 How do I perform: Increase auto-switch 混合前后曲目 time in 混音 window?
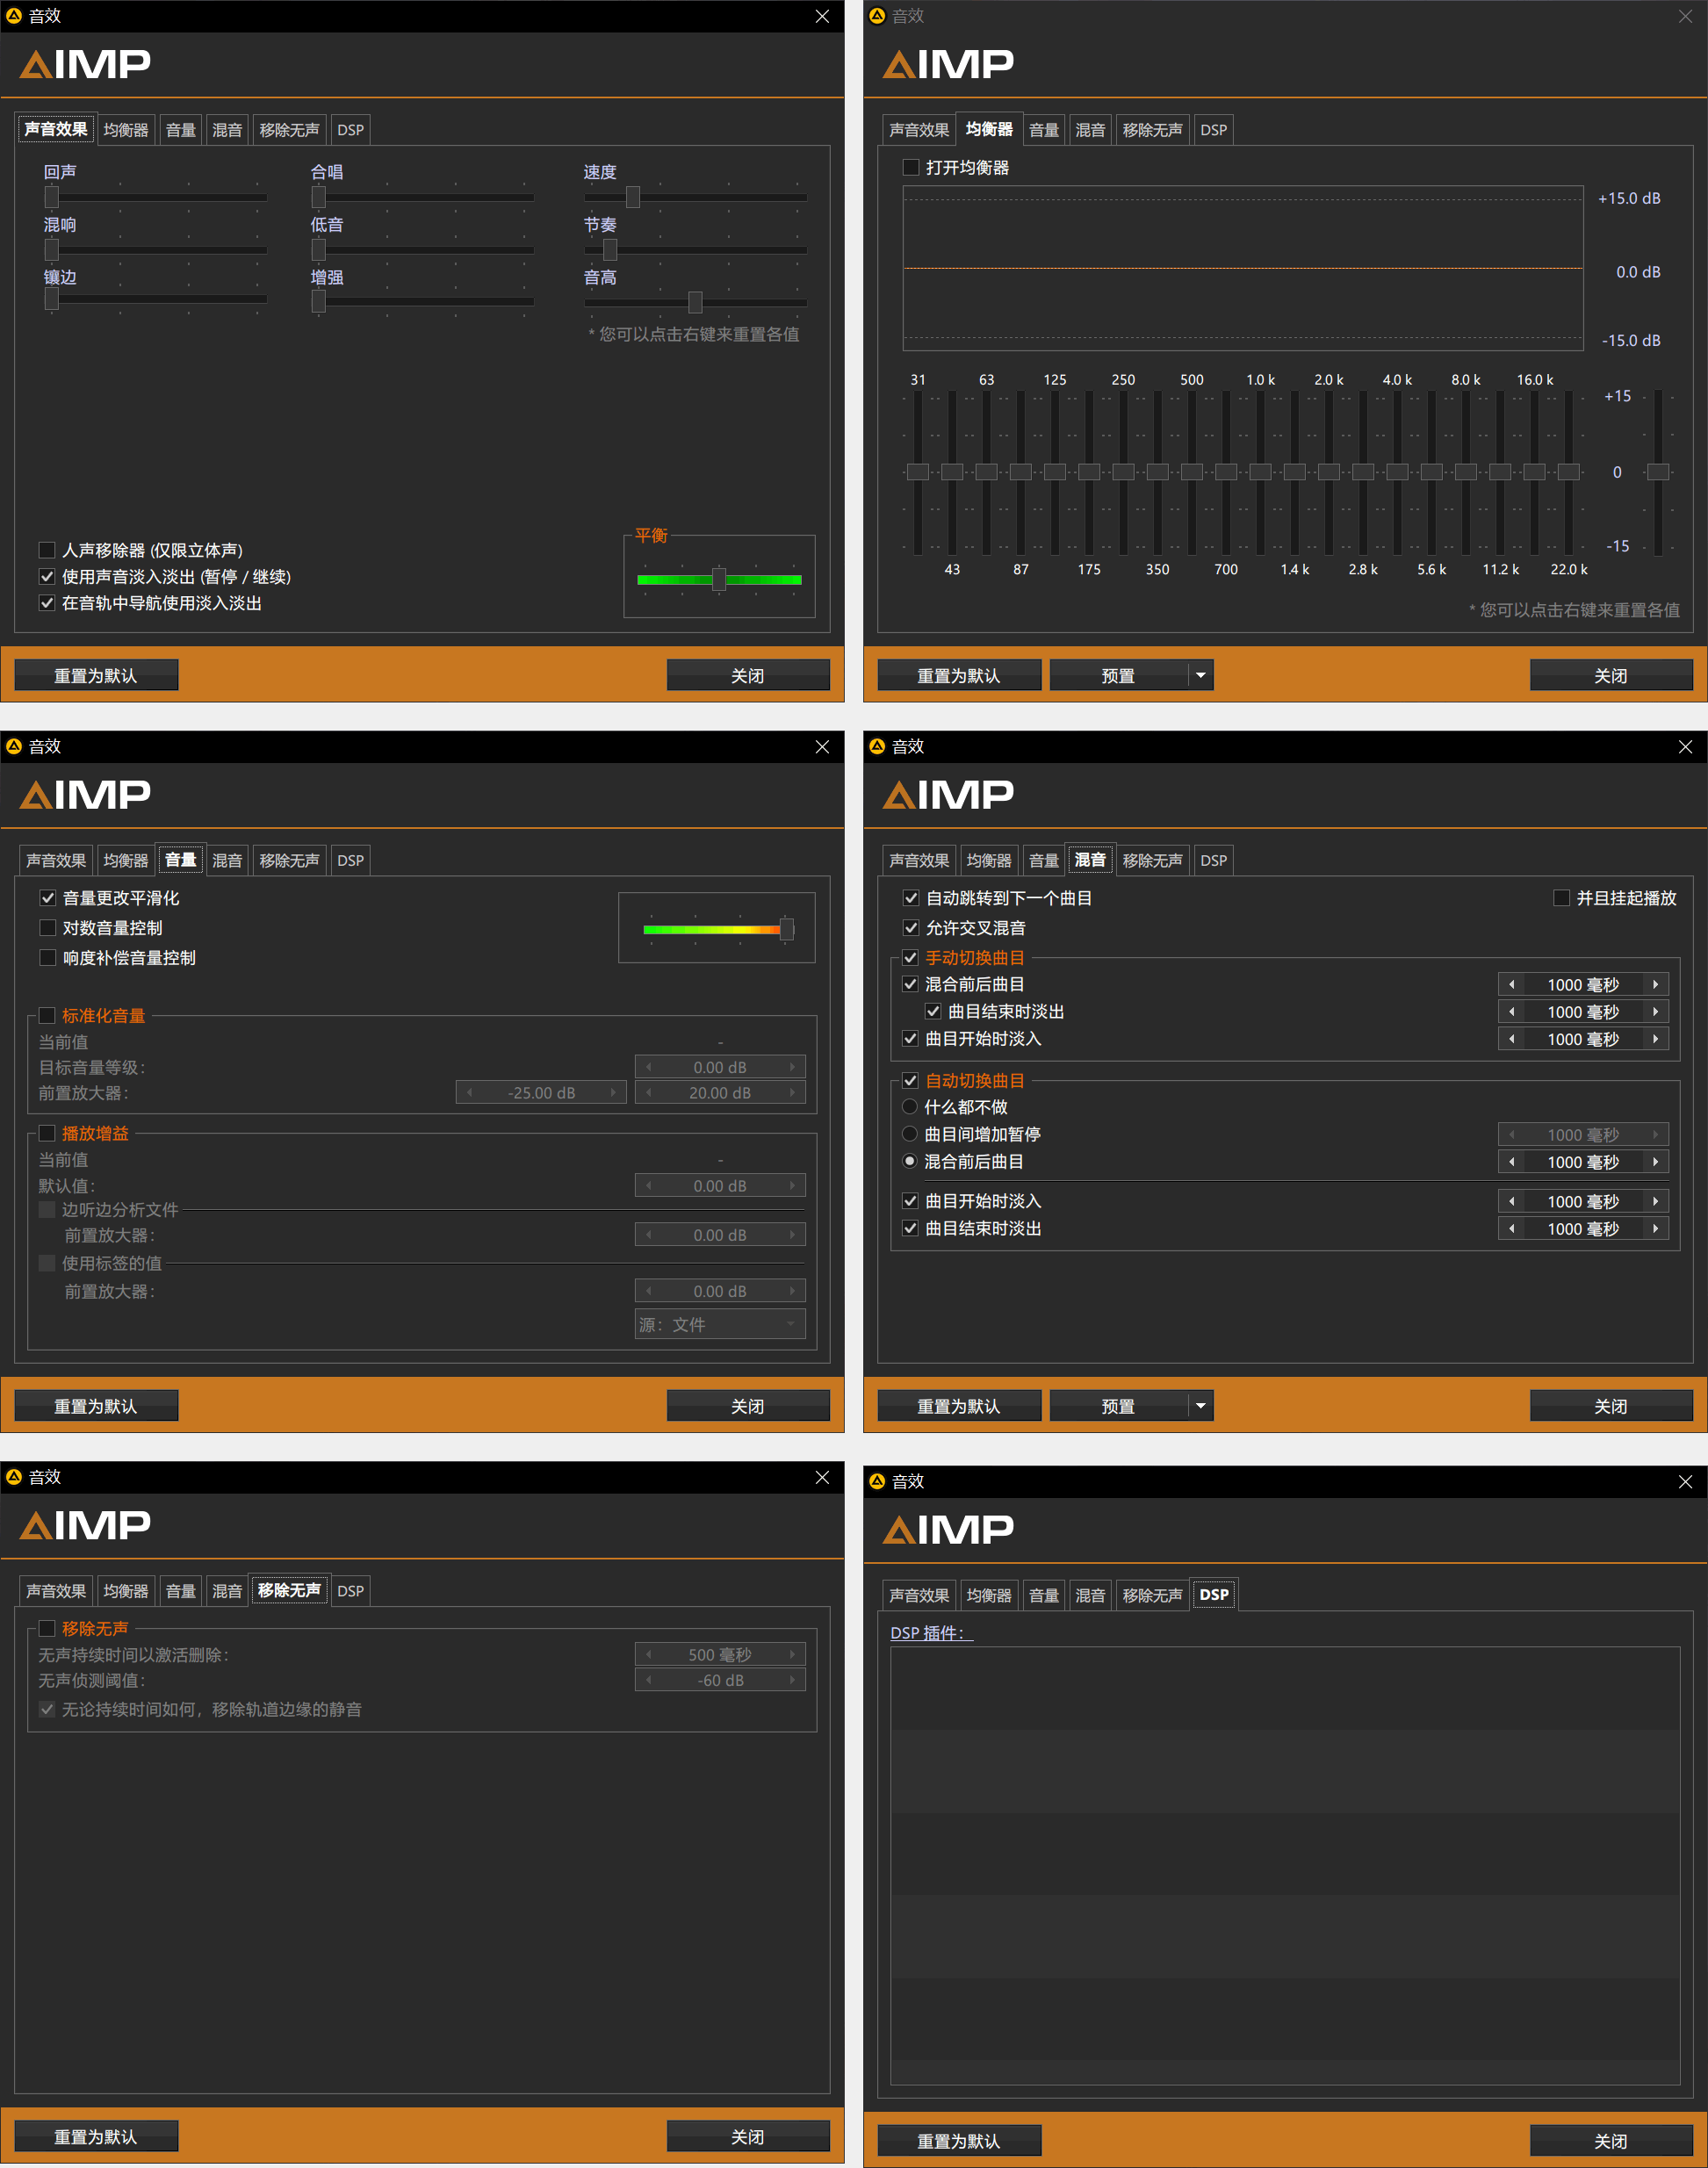click(x=1656, y=1161)
